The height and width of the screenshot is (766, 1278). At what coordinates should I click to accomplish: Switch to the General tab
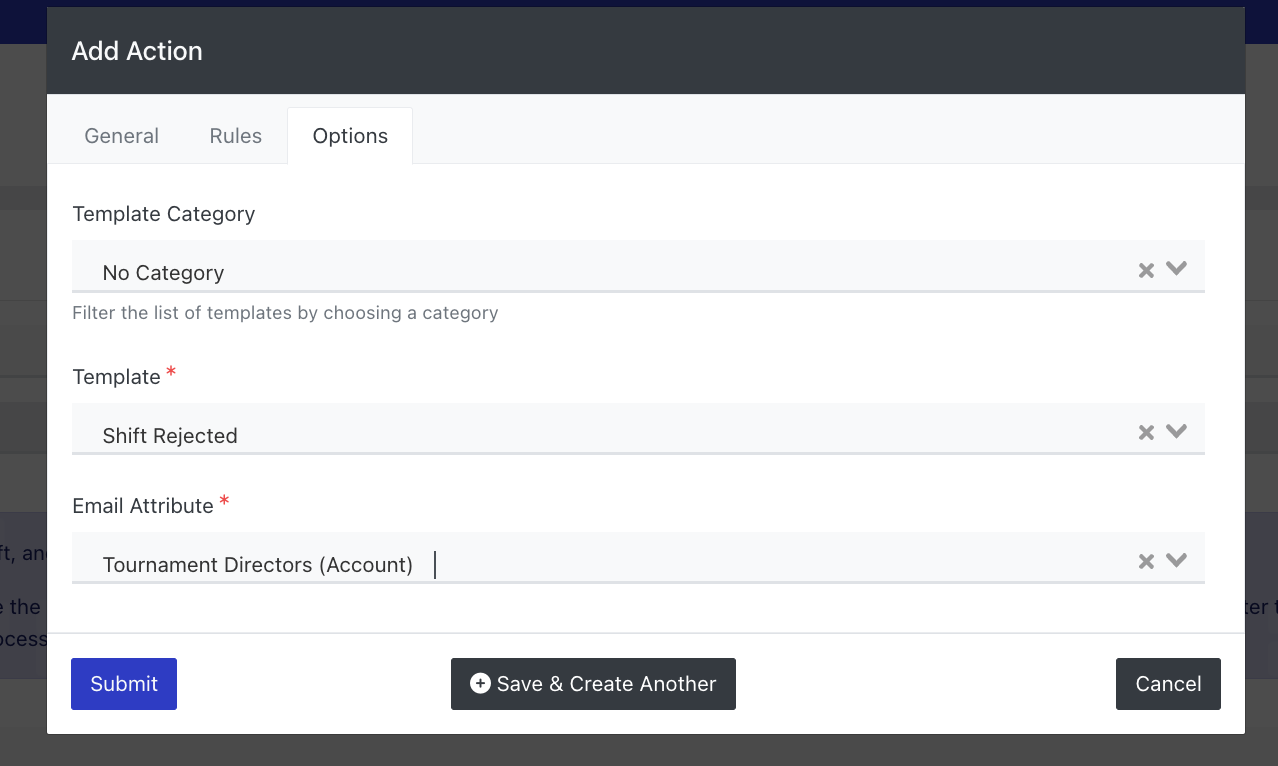click(x=121, y=136)
